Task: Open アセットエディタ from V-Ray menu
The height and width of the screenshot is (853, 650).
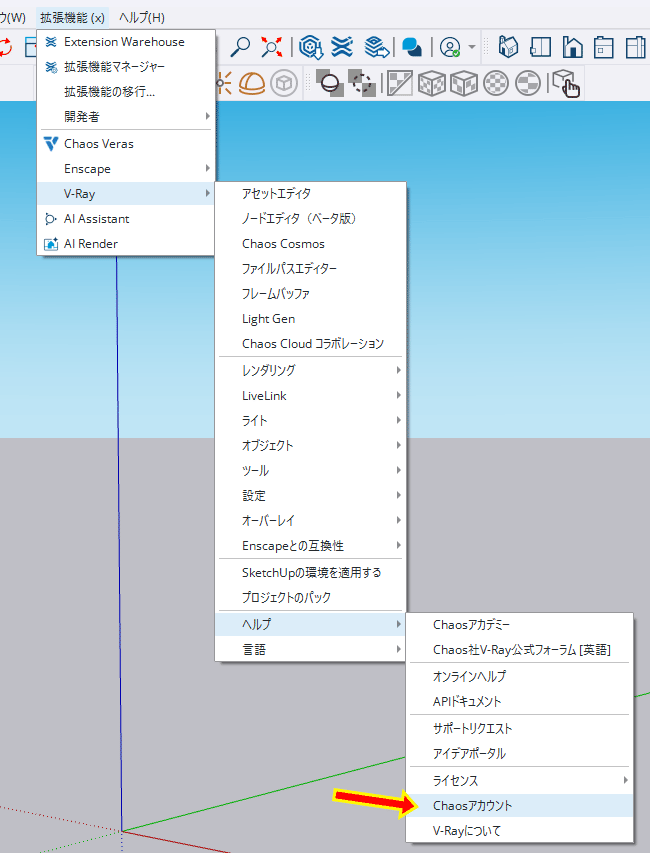Action: (x=311, y=194)
